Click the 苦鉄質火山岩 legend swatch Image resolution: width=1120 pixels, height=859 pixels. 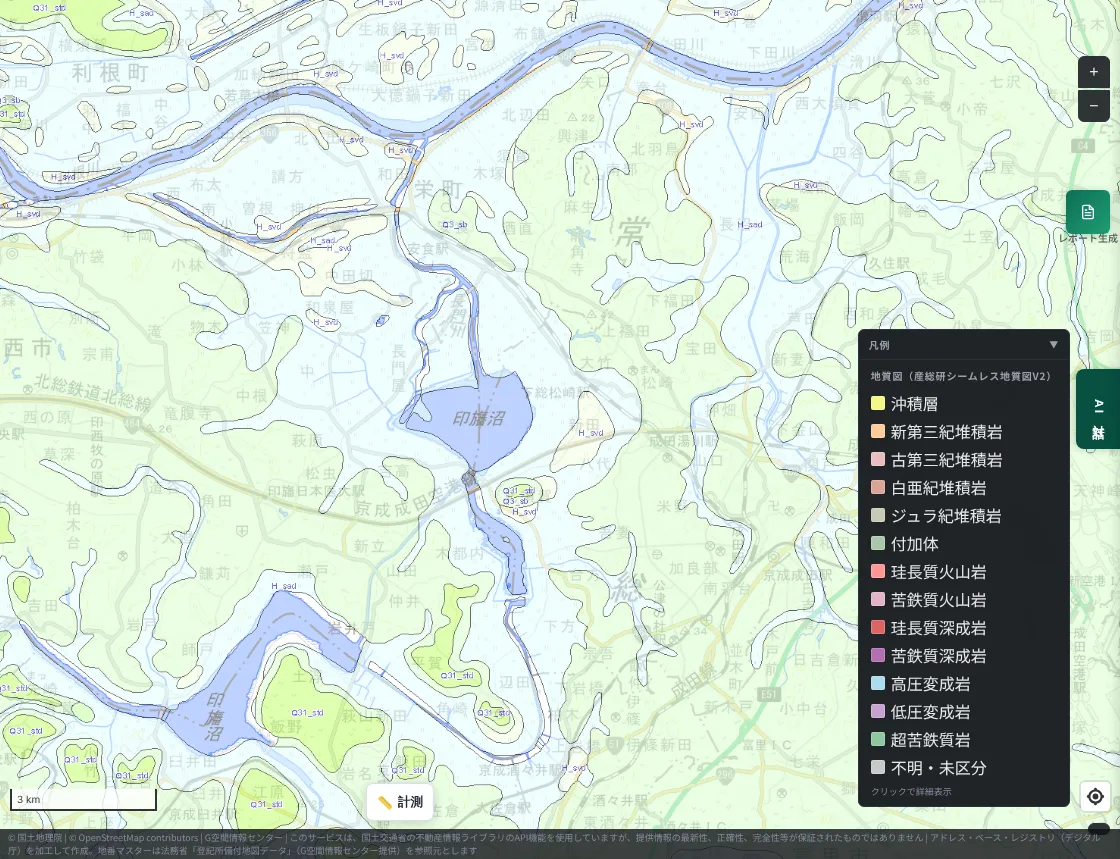(878, 599)
